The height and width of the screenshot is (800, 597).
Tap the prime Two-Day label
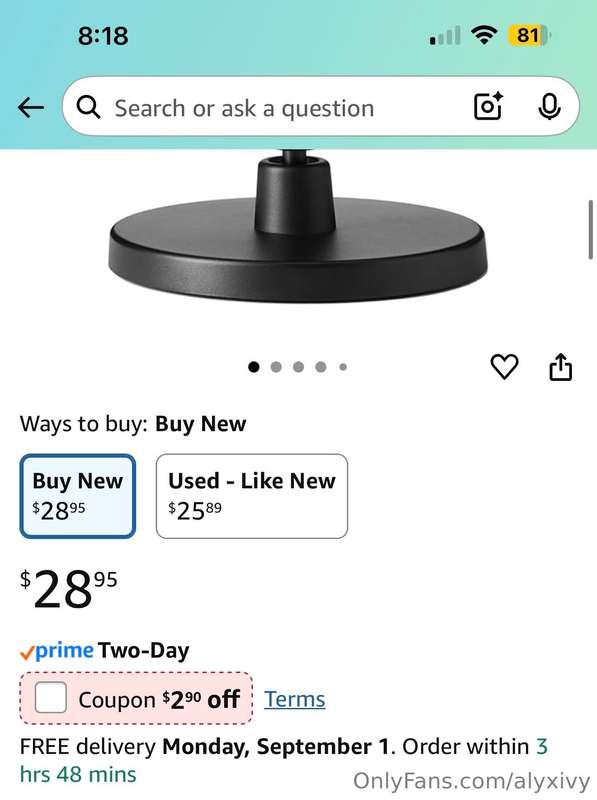coord(104,651)
